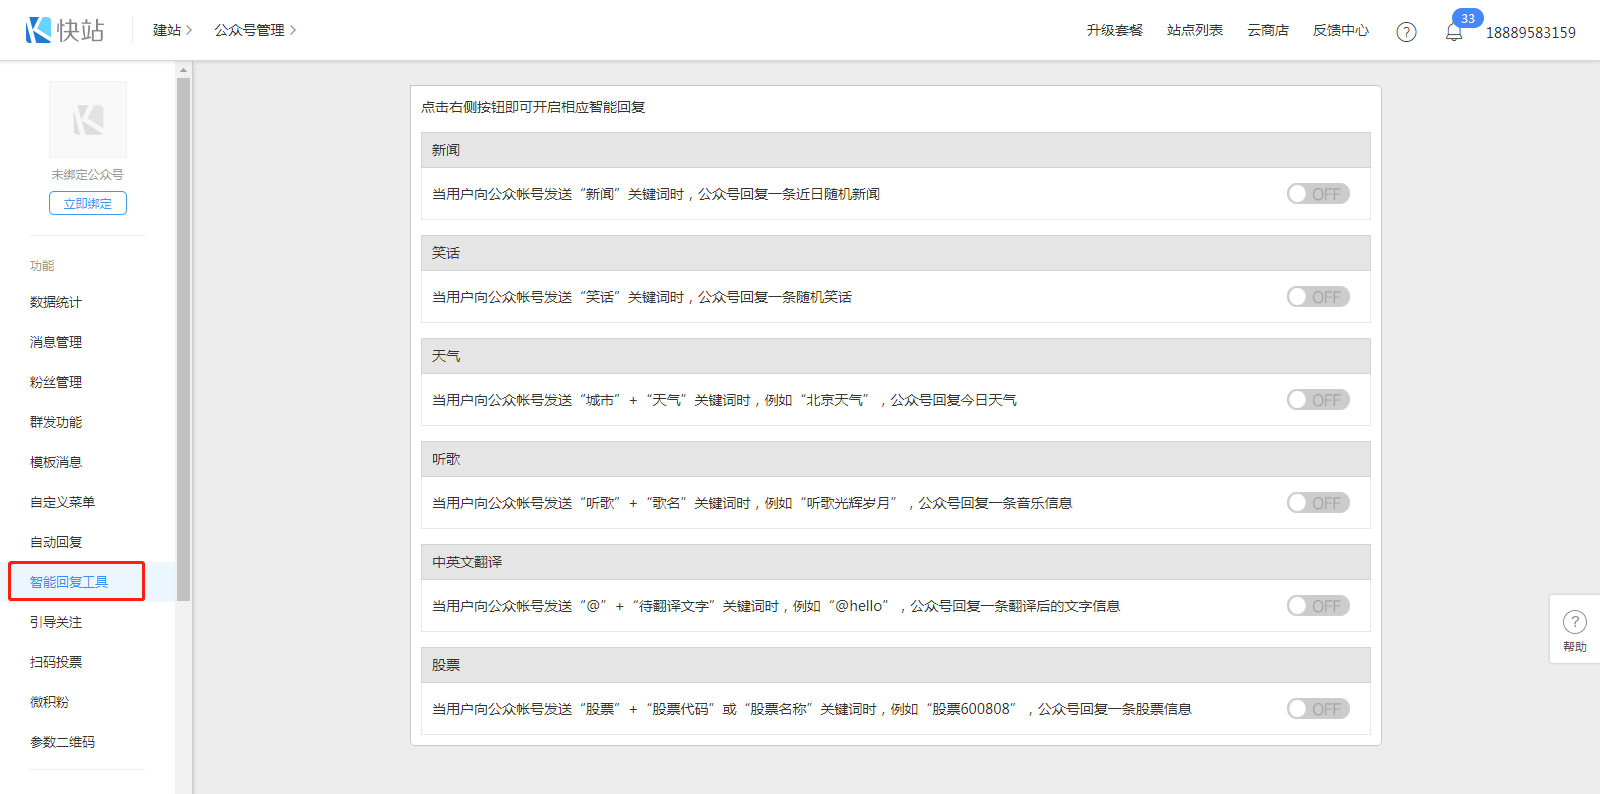This screenshot has height=794, width=1600.
Task: Enable the 新闻 smart reply toggle
Action: pyautogui.click(x=1317, y=194)
